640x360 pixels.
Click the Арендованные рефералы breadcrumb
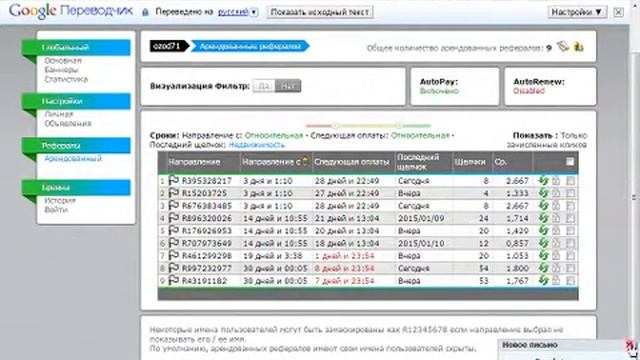[250, 46]
